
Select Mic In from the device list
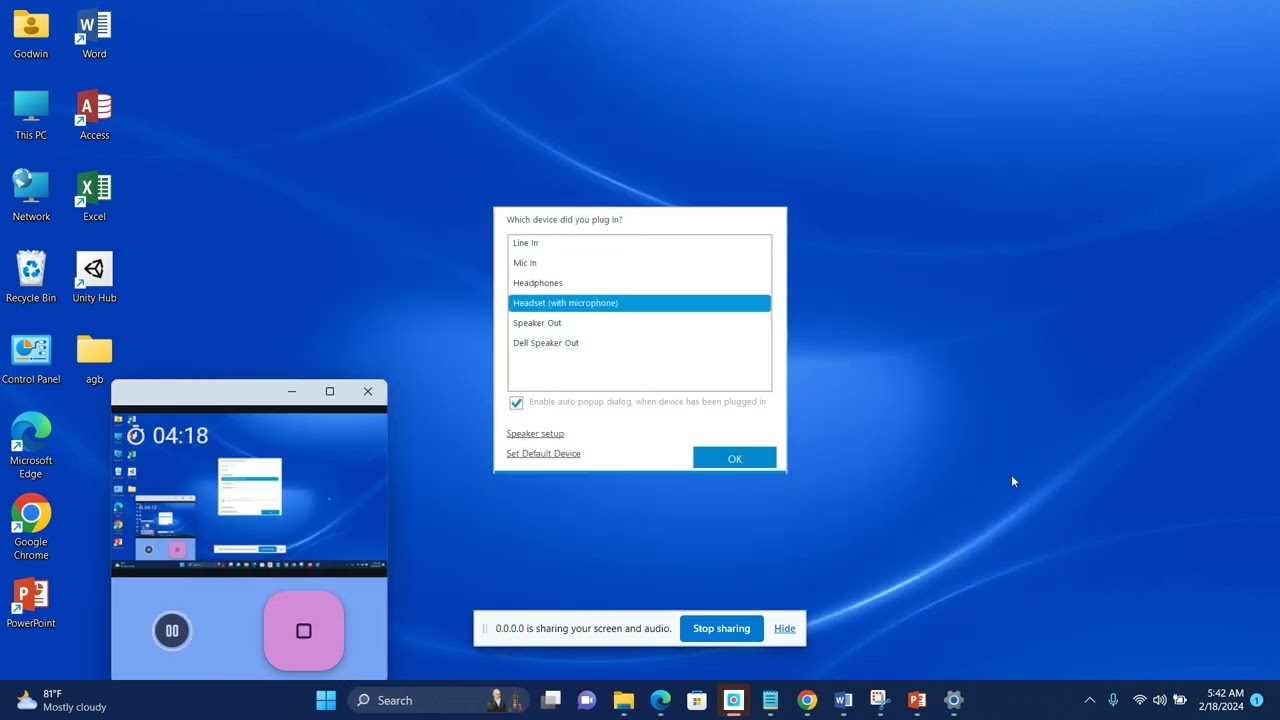(x=639, y=263)
